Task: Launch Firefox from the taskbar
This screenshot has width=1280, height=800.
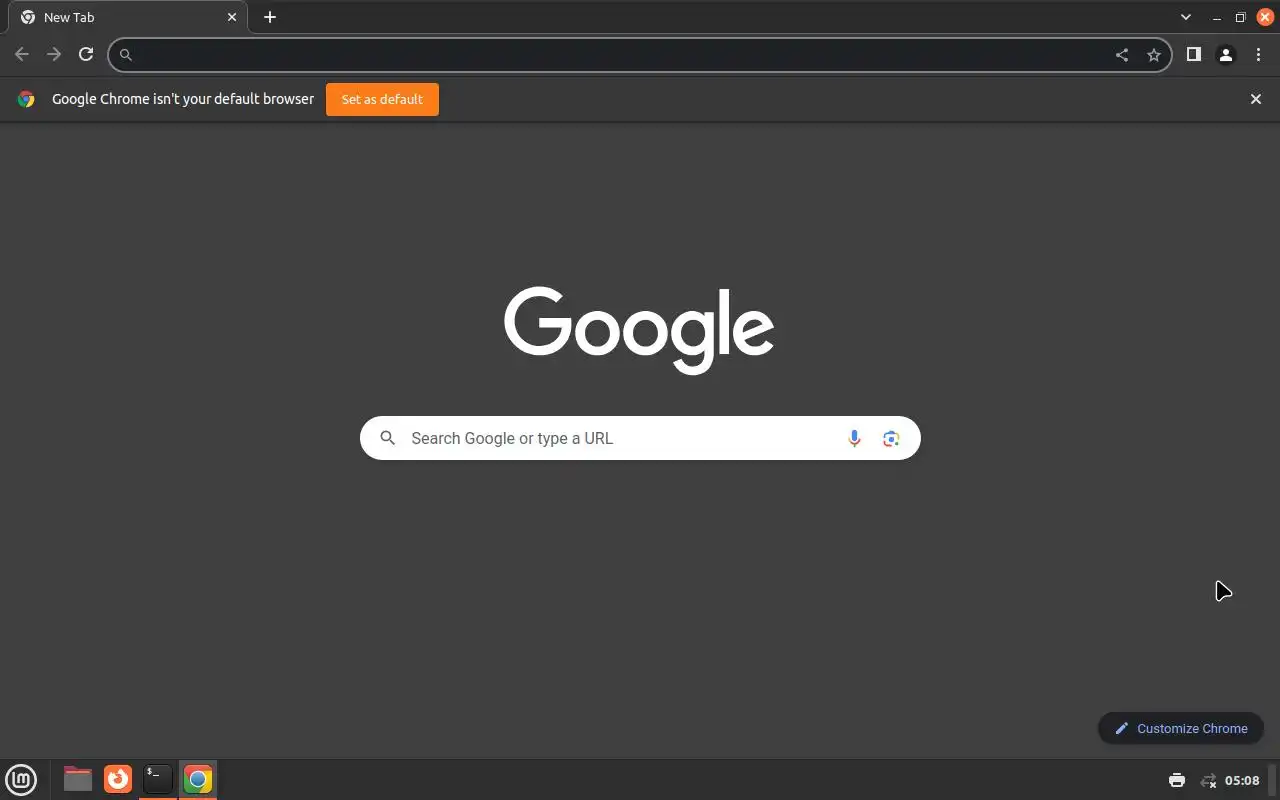Action: [118, 779]
